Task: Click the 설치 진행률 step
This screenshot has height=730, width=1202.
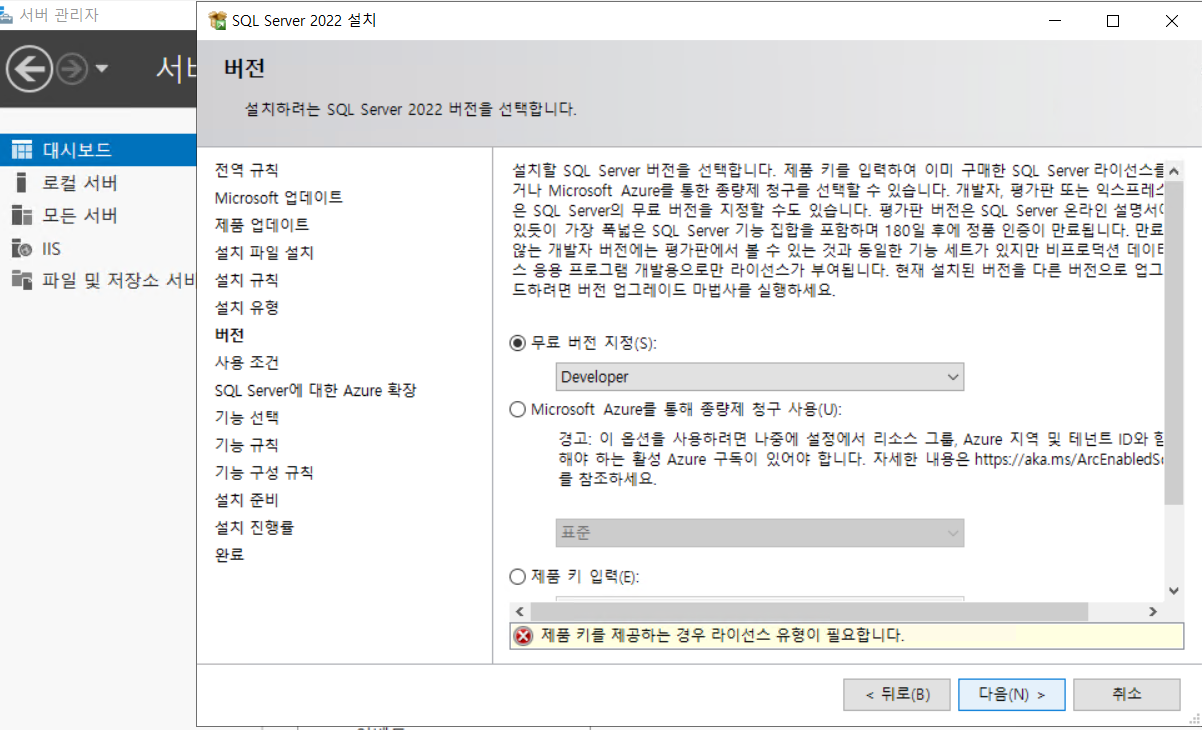Action: click(x=254, y=527)
